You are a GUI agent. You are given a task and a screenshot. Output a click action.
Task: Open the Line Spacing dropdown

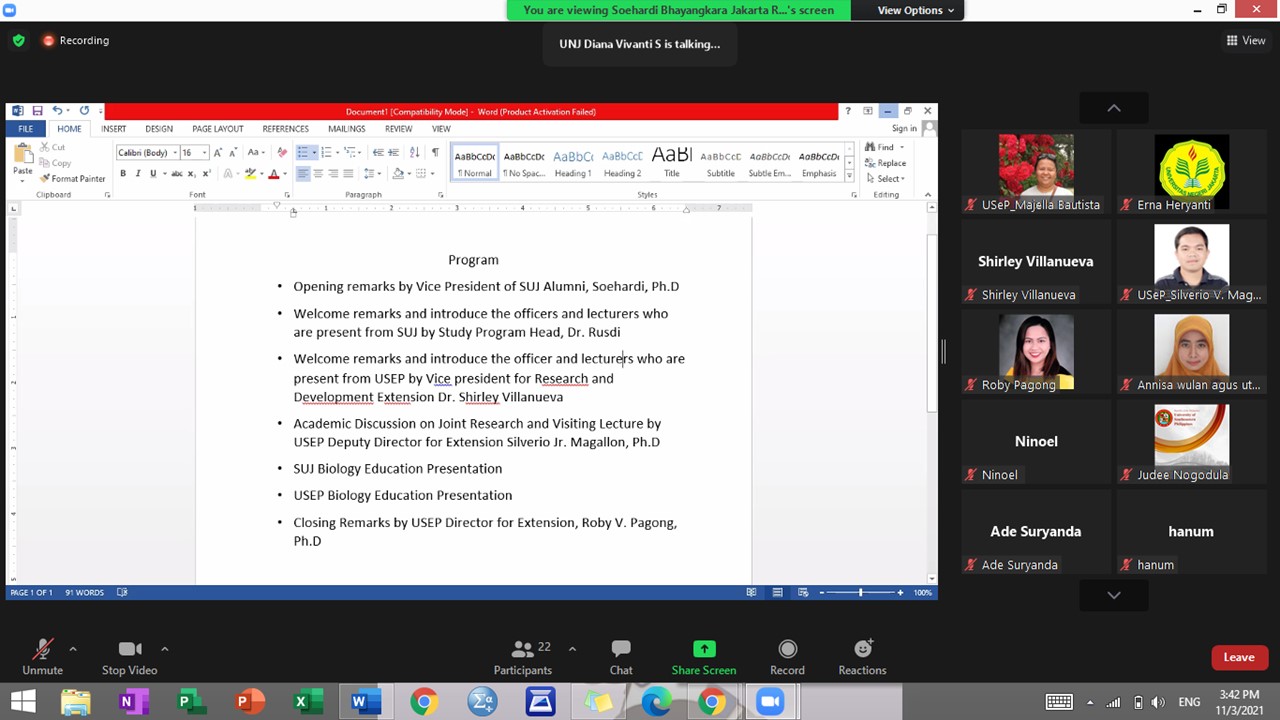pos(370,174)
